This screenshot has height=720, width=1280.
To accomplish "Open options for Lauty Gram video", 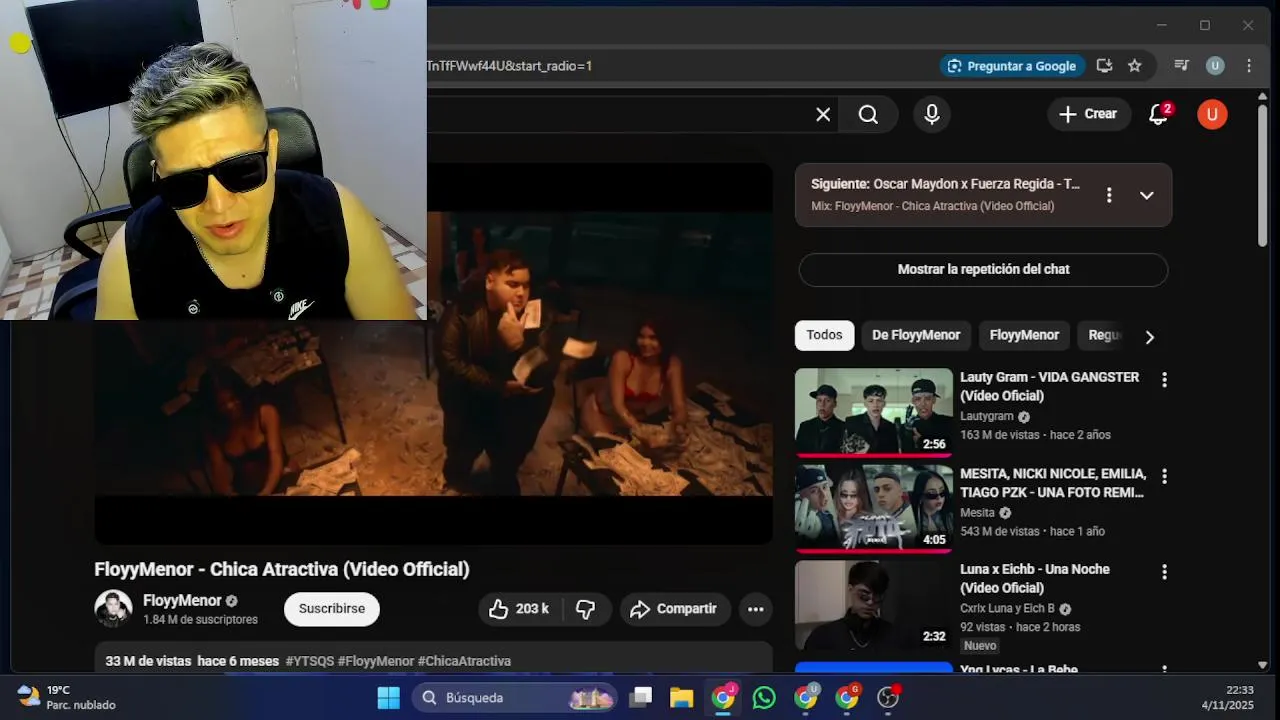I will [x=1164, y=380].
